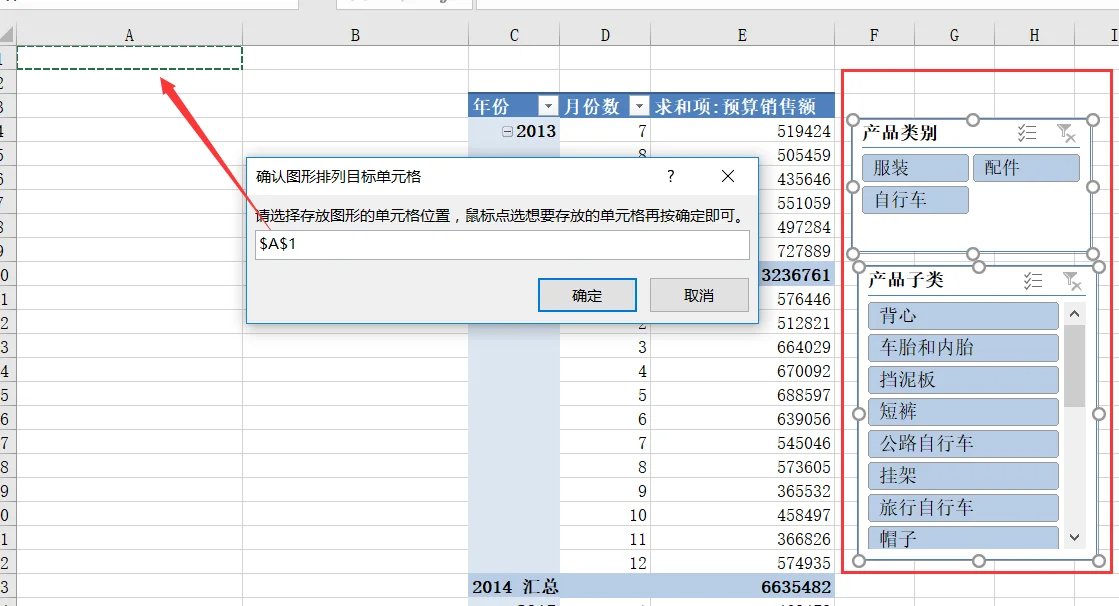Select the 帽子 slicer item

[963, 537]
